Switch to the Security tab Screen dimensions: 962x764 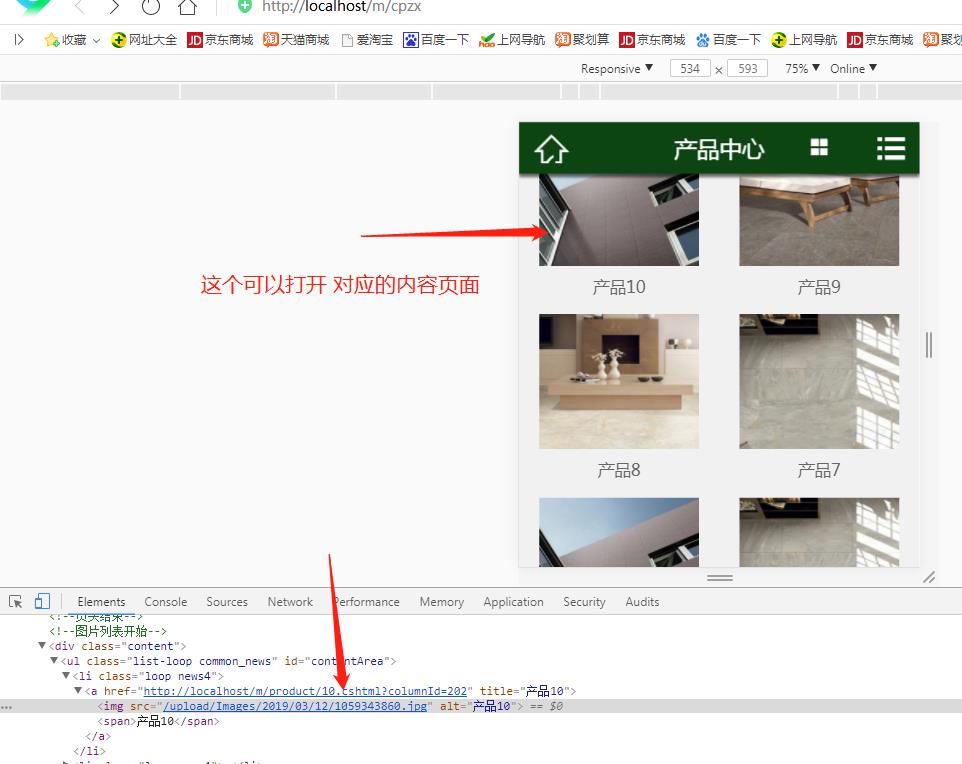click(584, 602)
